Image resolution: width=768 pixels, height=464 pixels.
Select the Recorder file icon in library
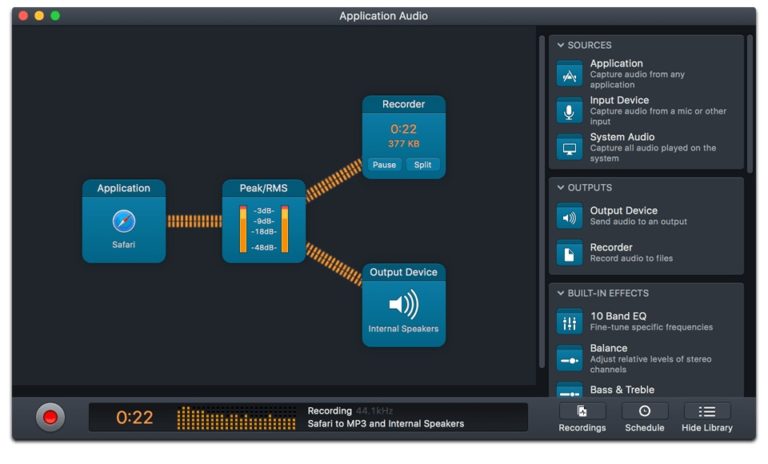click(569, 253)
